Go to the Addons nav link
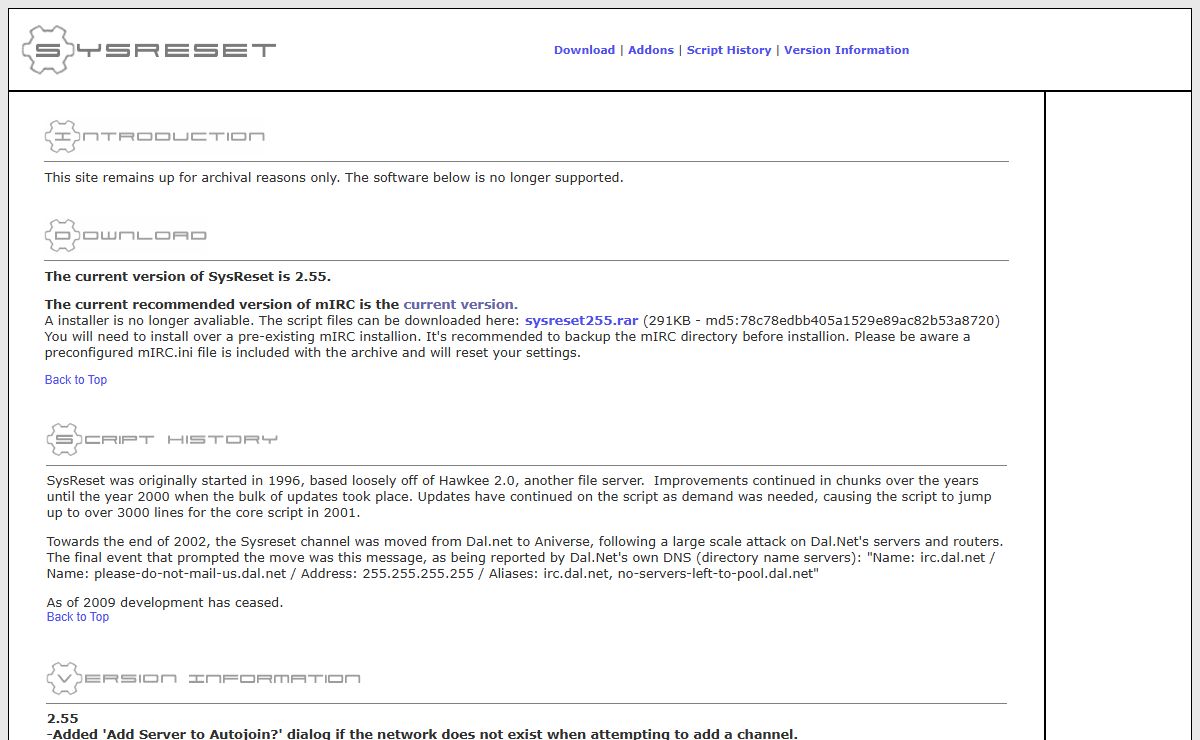 [x=651, y=50]
